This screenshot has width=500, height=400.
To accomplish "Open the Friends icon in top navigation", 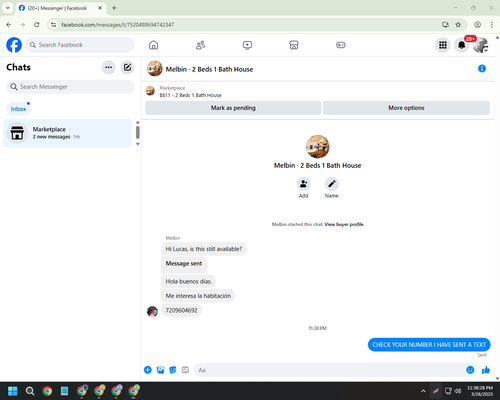I will coord(200,45).
